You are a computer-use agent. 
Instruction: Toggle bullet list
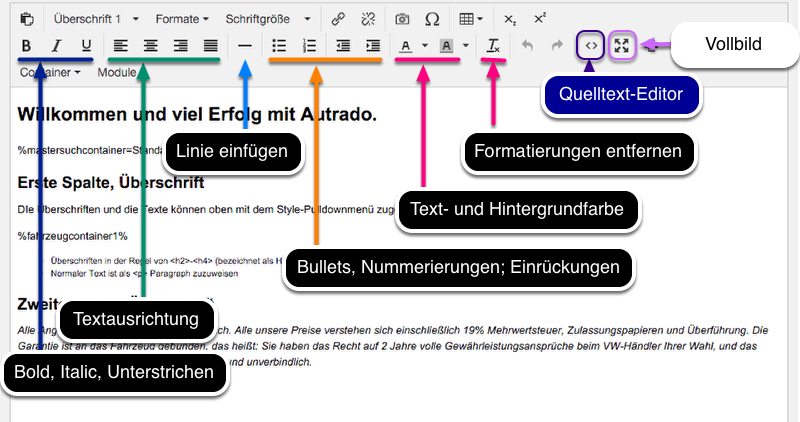click(x=279, y=46)
